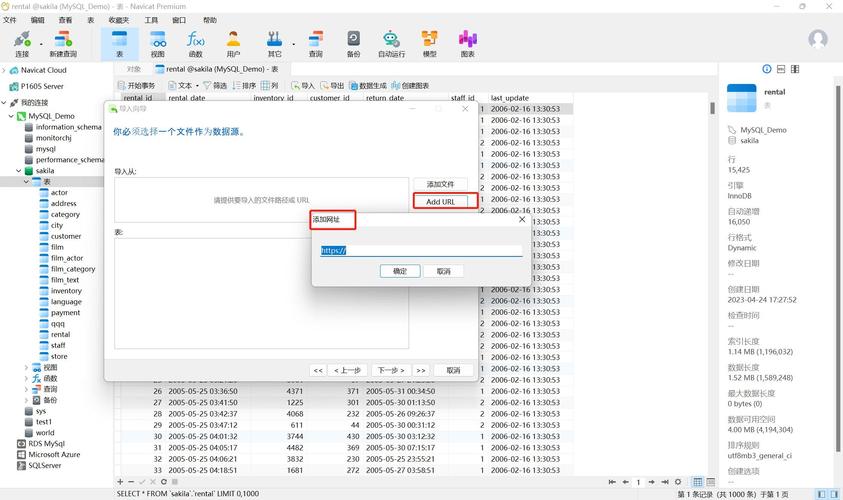Image resolution: width=843 pixels, height=500 pixels.
Task: Click 下一步 > in the import wizard
Action: tap(391, 370)
